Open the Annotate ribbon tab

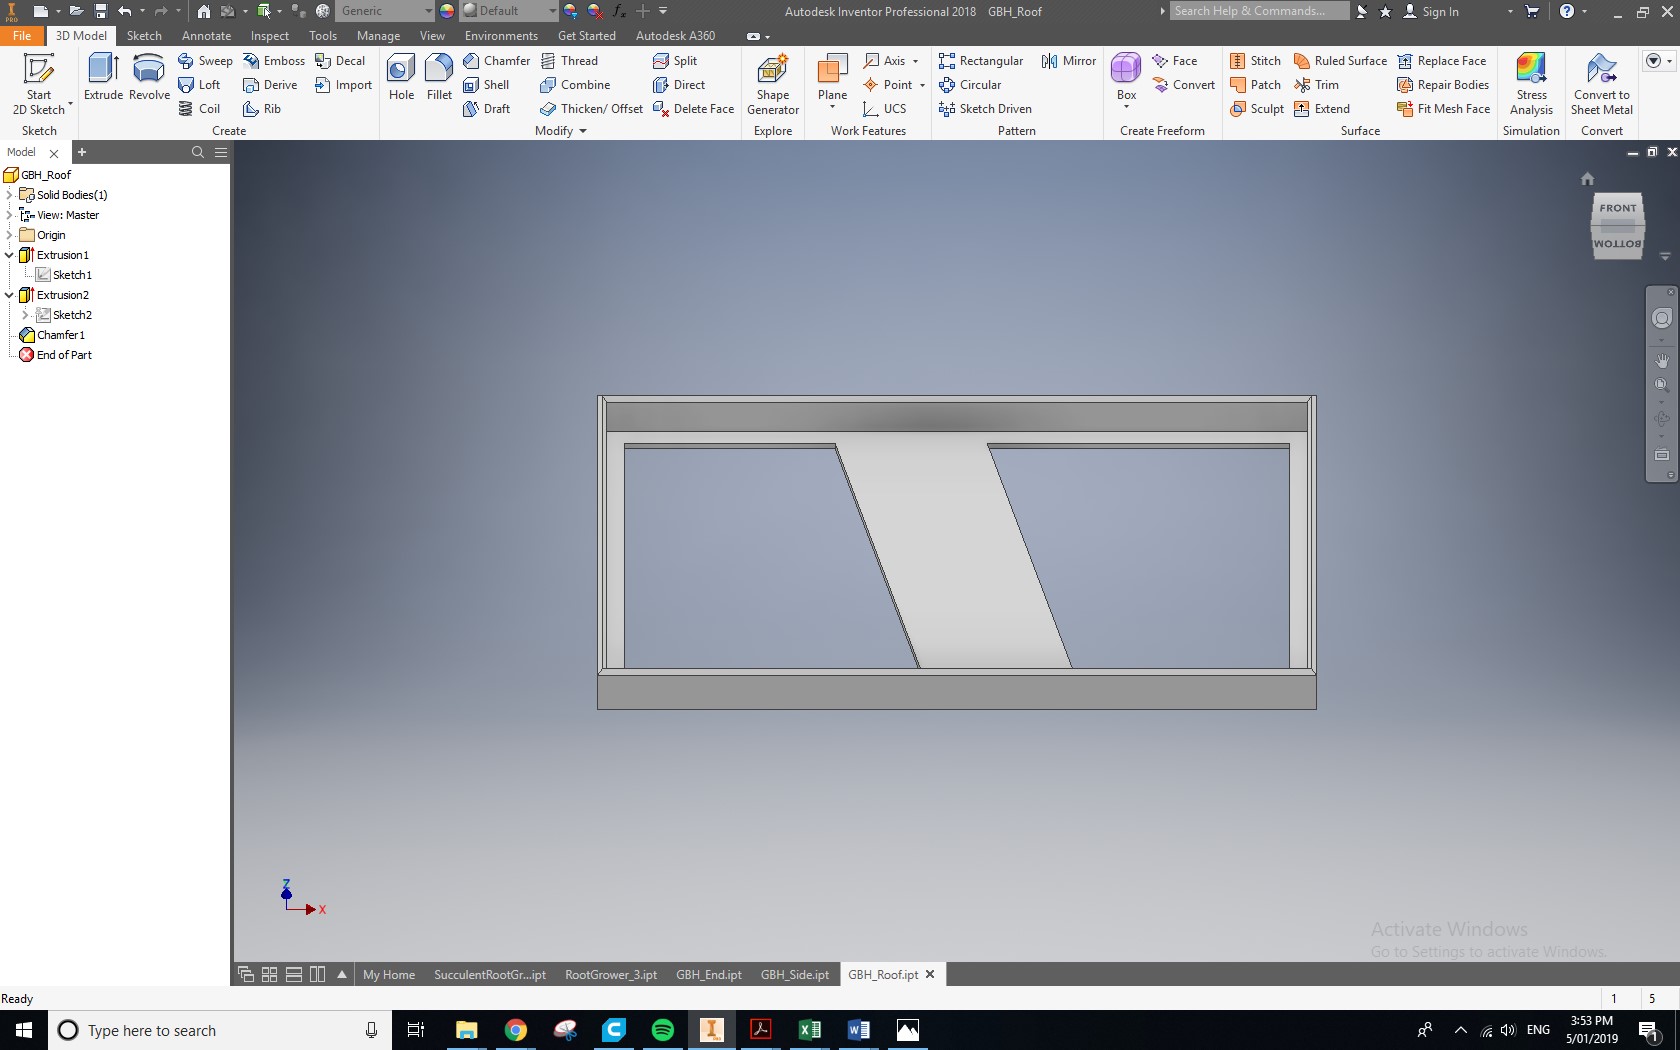206,36
